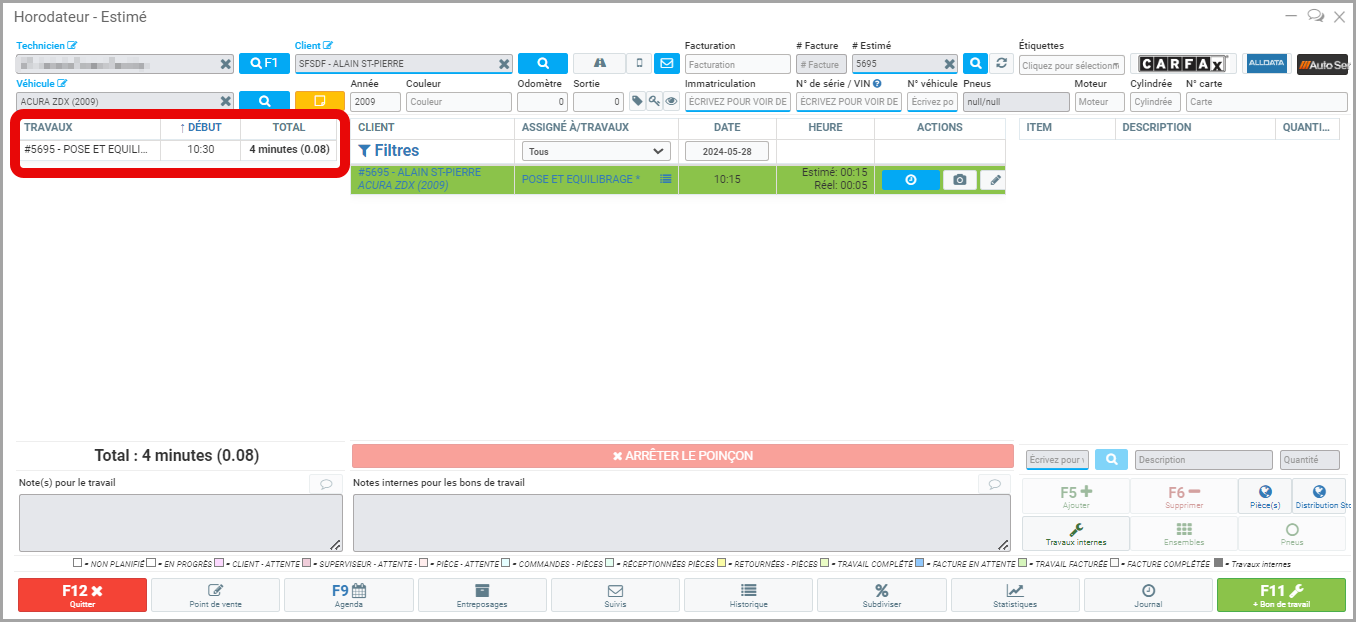Click the Immatriculation input field
The width and height of the screenshot is (1356, 622).
[738, 102]
